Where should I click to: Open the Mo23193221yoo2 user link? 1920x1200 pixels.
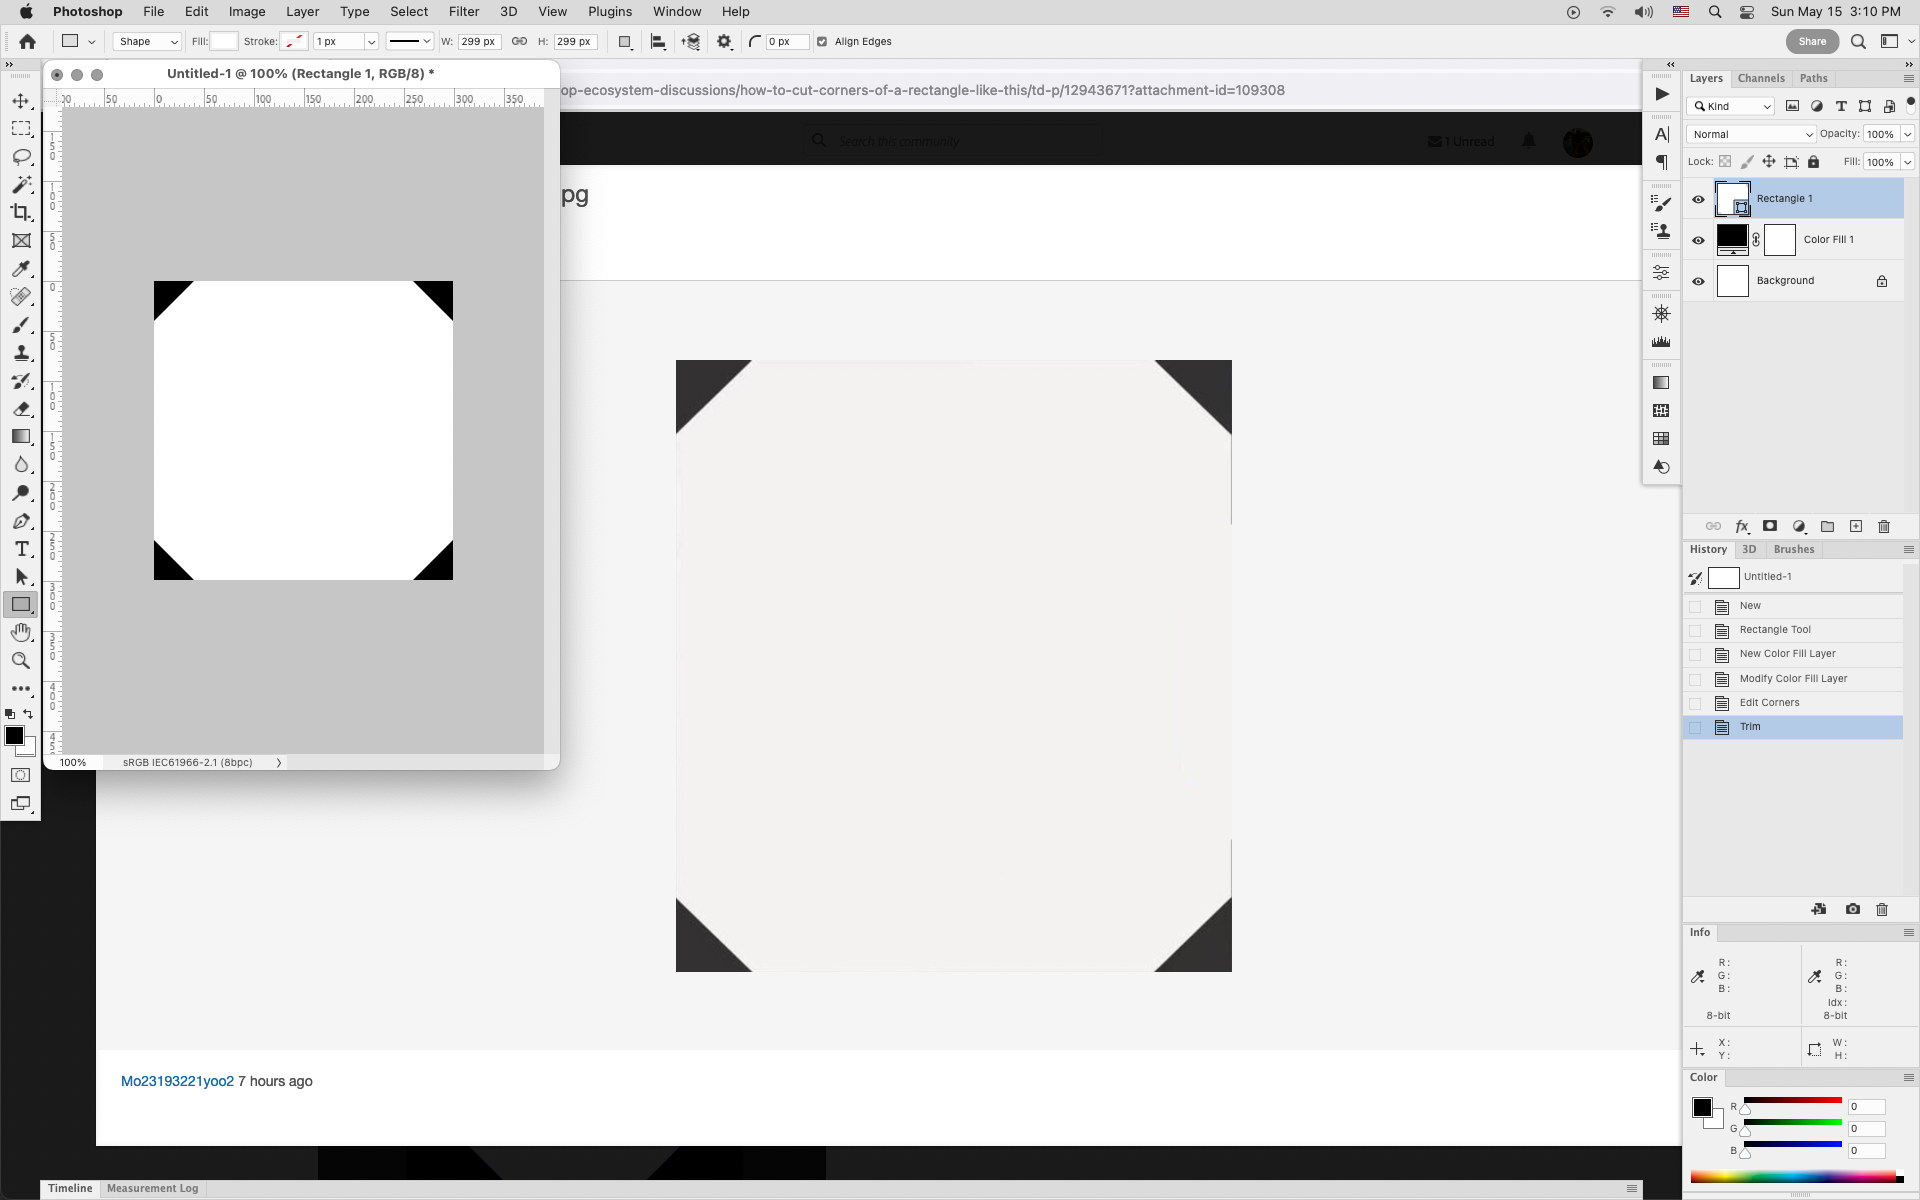(177, 1081)
